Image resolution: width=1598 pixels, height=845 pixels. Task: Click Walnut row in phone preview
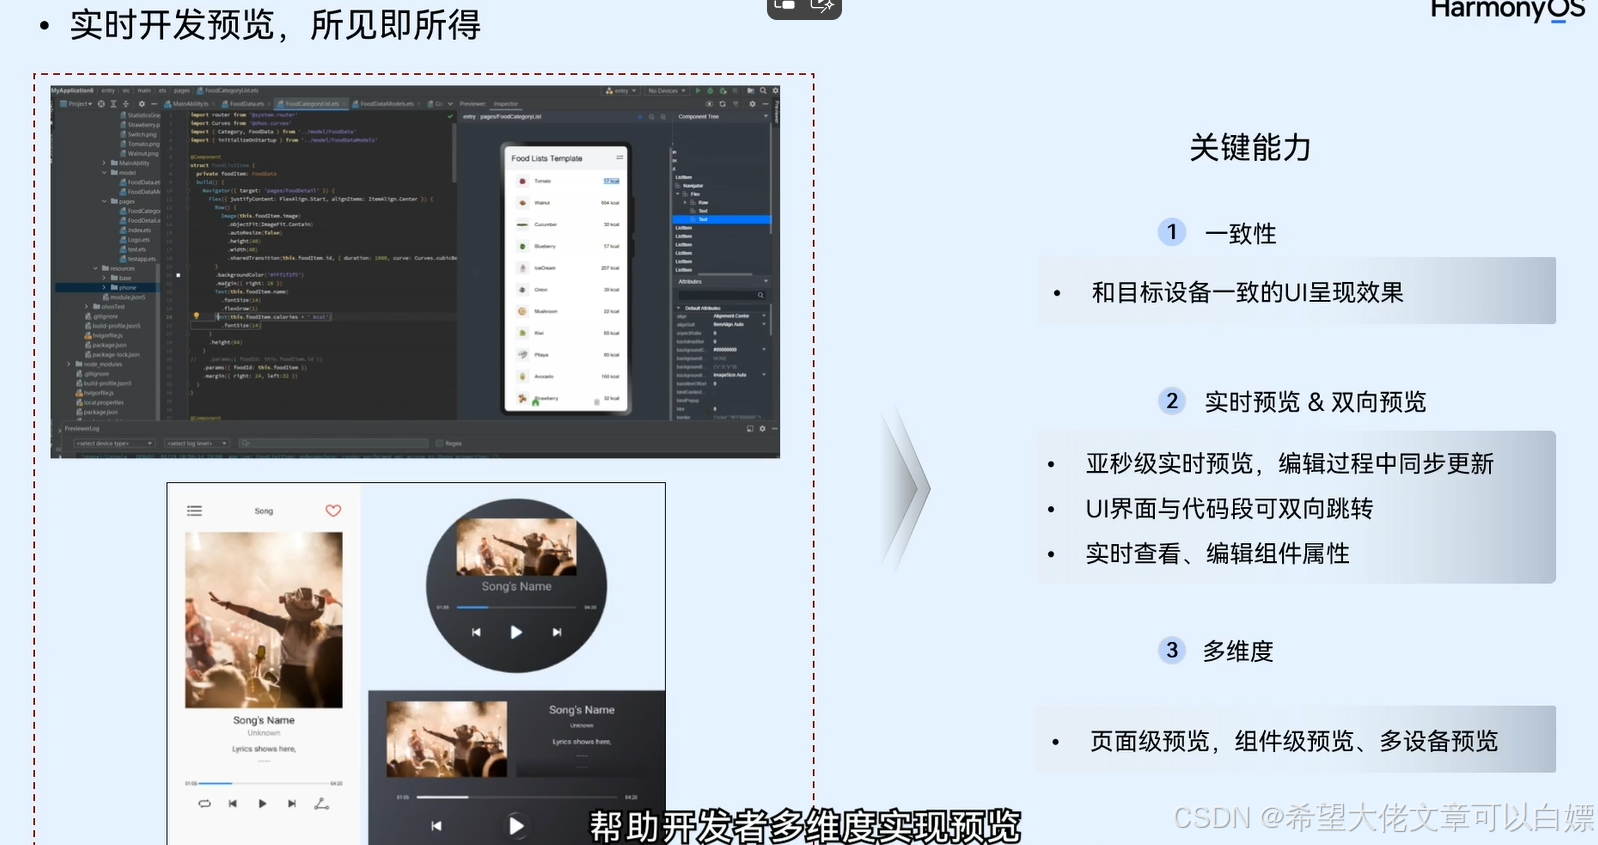click(566, 203)
